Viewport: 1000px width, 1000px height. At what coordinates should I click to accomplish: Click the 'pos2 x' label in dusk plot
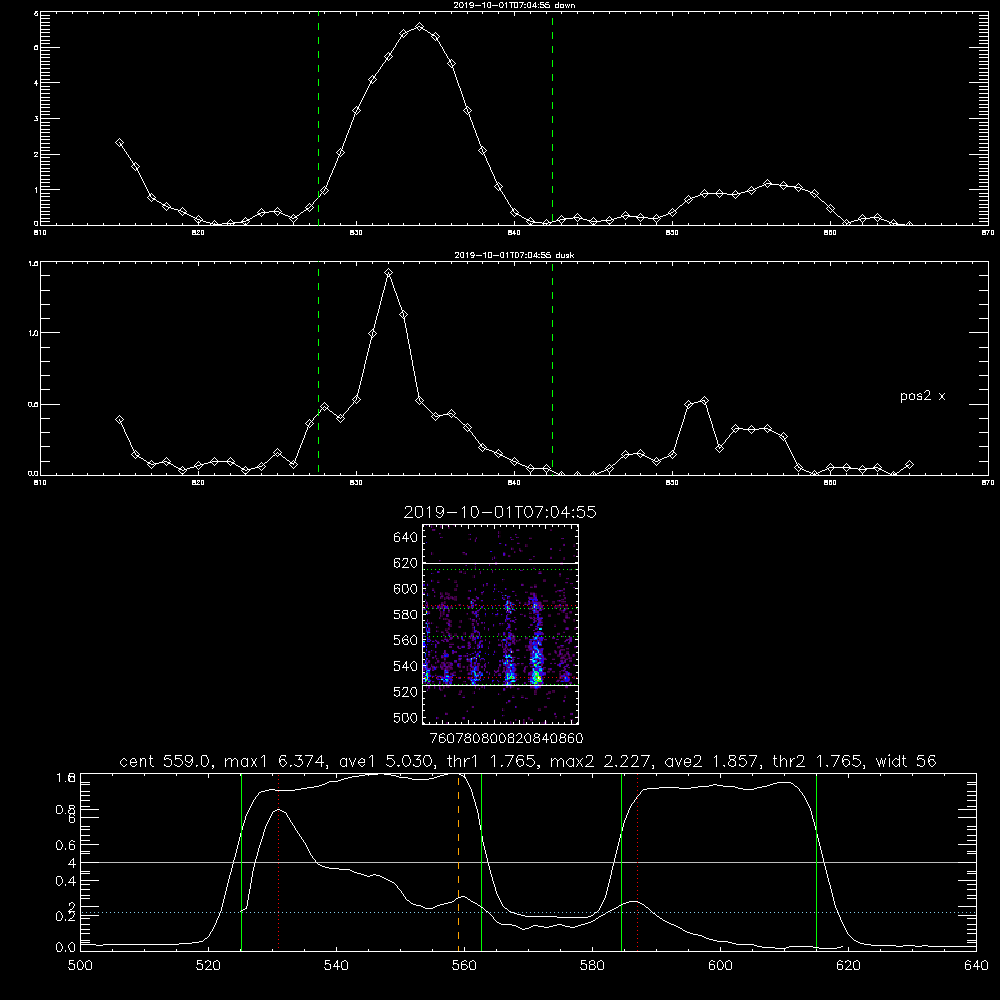pos(922,396)
